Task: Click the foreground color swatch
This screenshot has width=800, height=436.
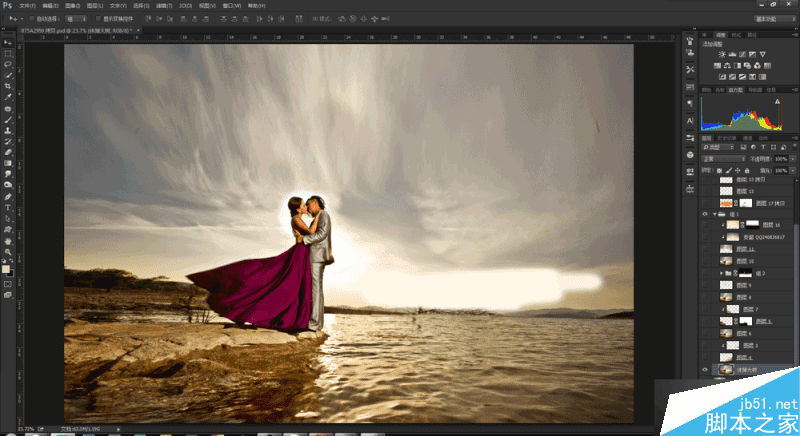Action: click(x=6, y=269)
